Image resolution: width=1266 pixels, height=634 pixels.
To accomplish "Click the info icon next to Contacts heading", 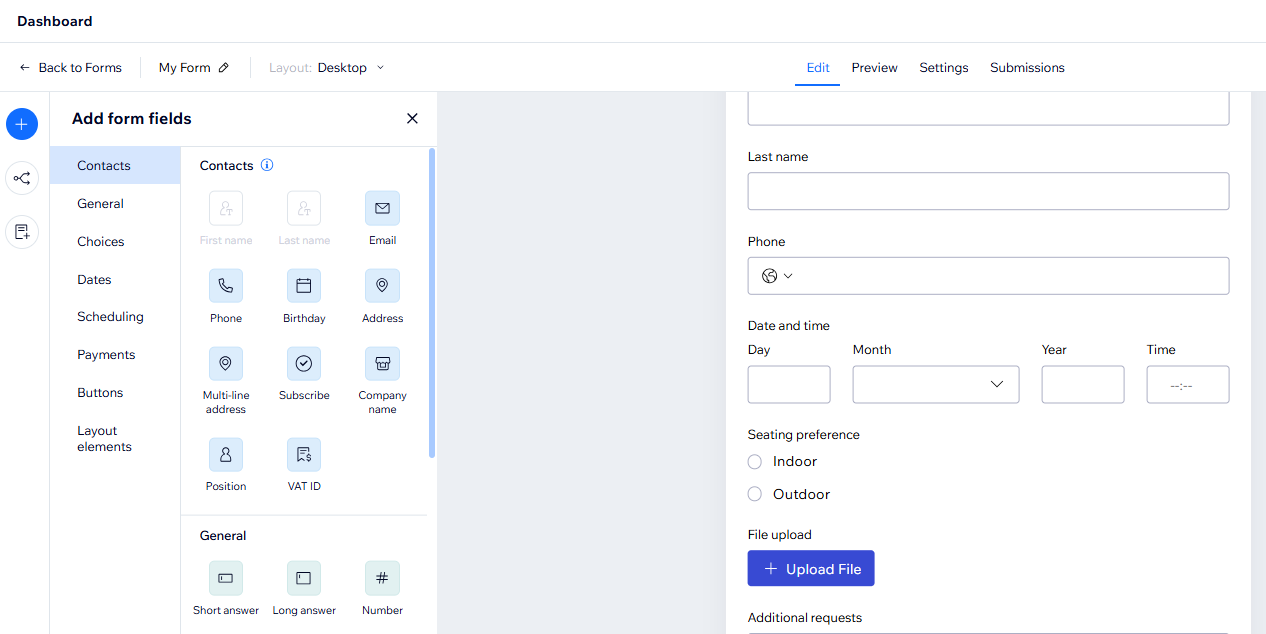I will point(267,165).
